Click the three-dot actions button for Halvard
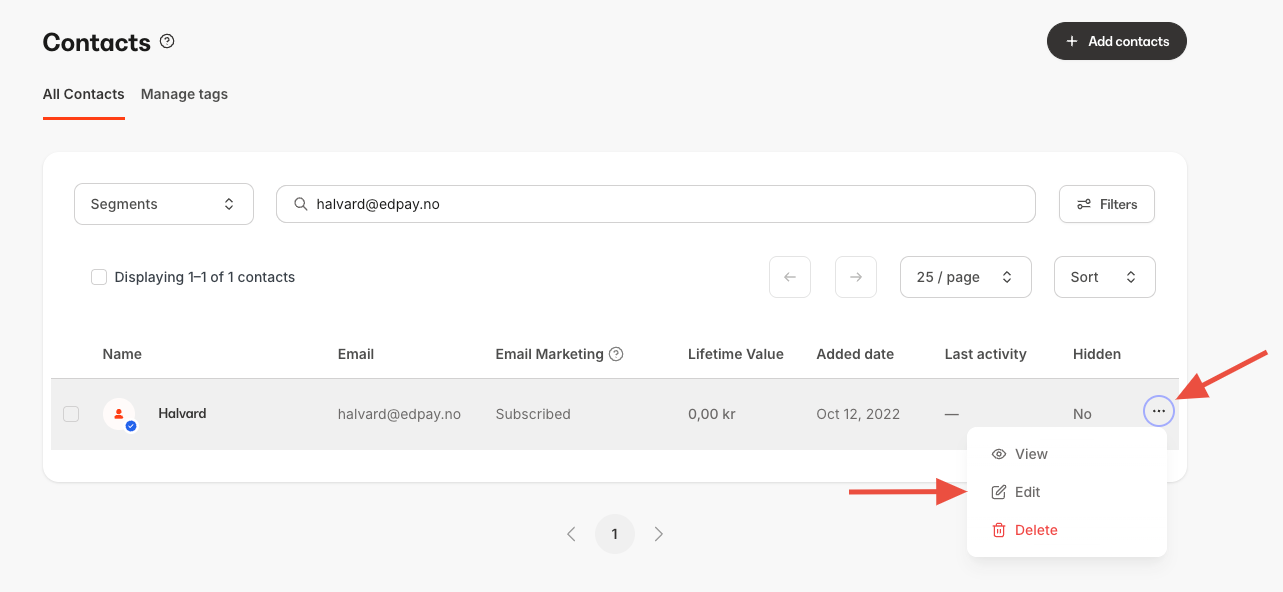The width and height of the screenshot is (1283, 592). click(x=1159, y=412)
